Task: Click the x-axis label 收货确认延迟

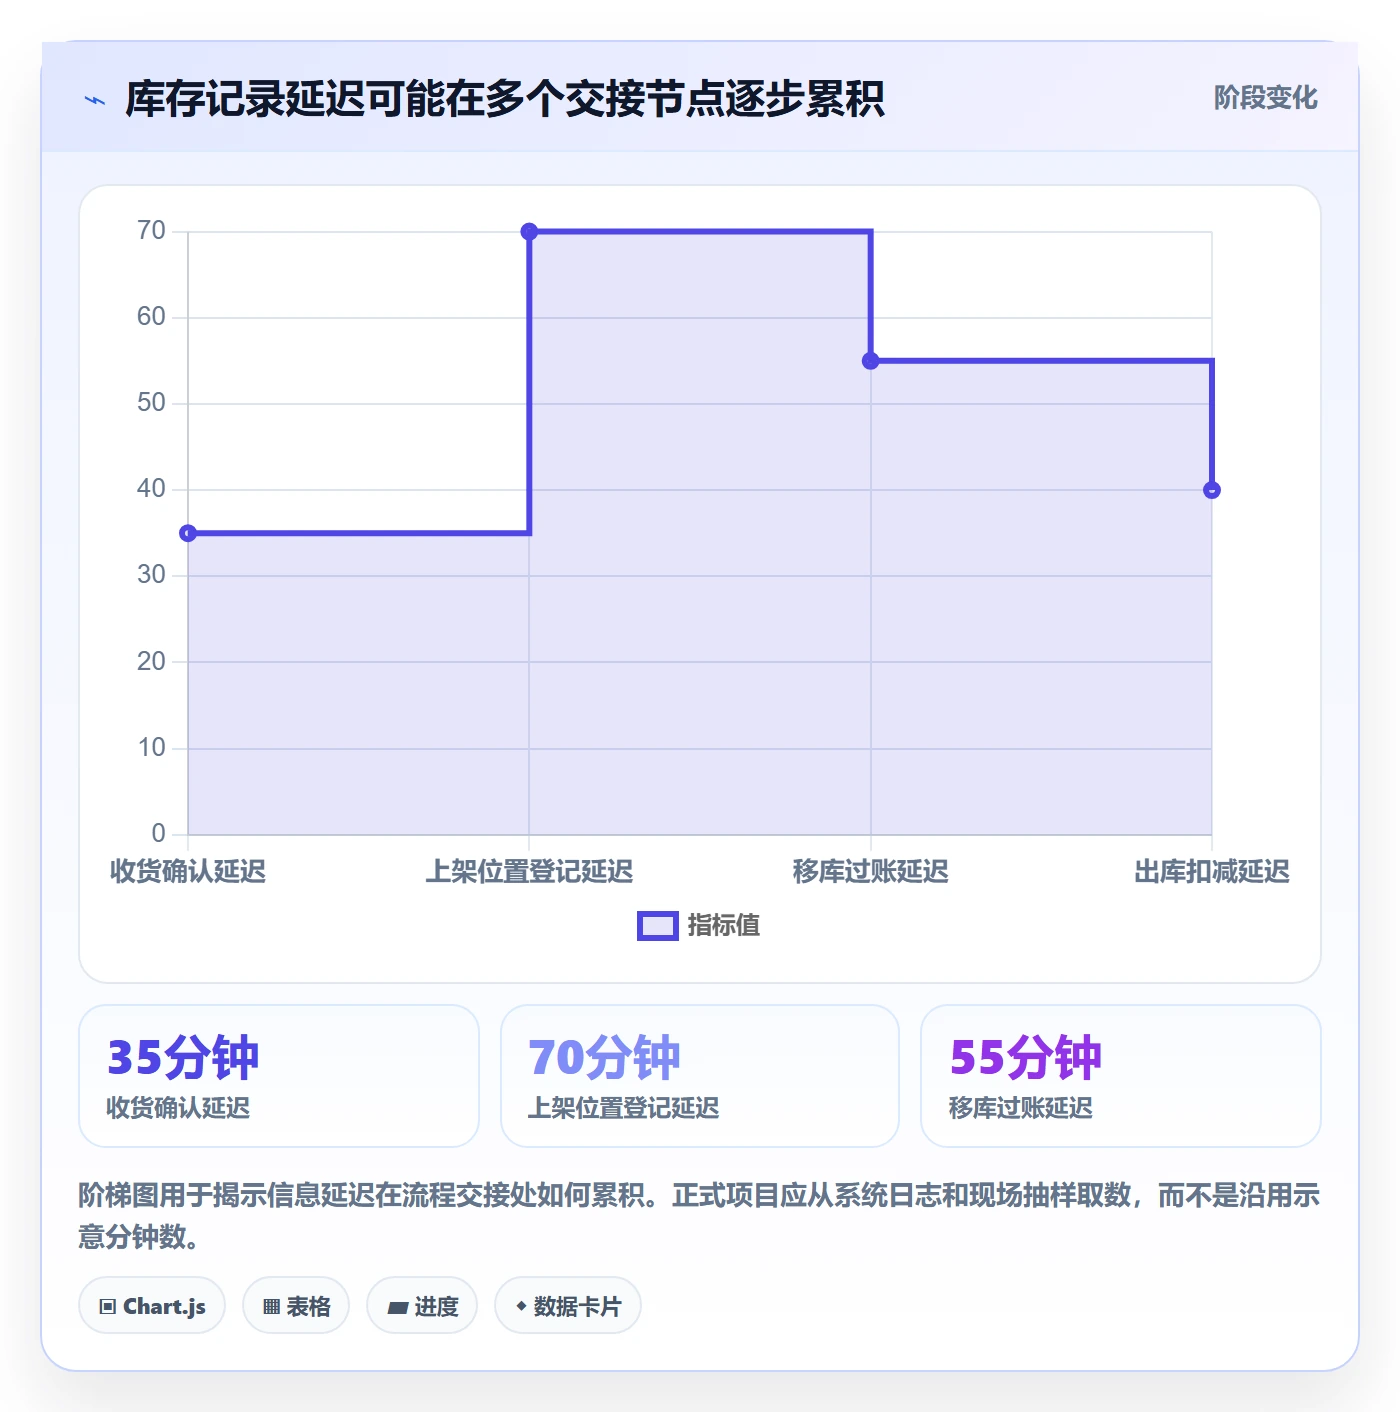Action: click(188, 872)
